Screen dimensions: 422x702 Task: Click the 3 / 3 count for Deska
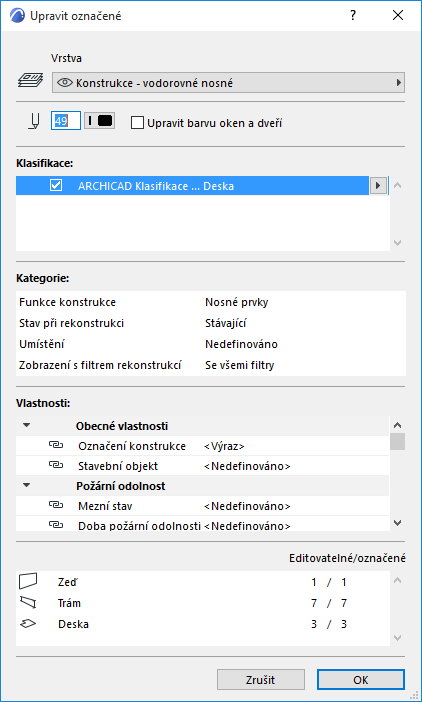(329, 624)
